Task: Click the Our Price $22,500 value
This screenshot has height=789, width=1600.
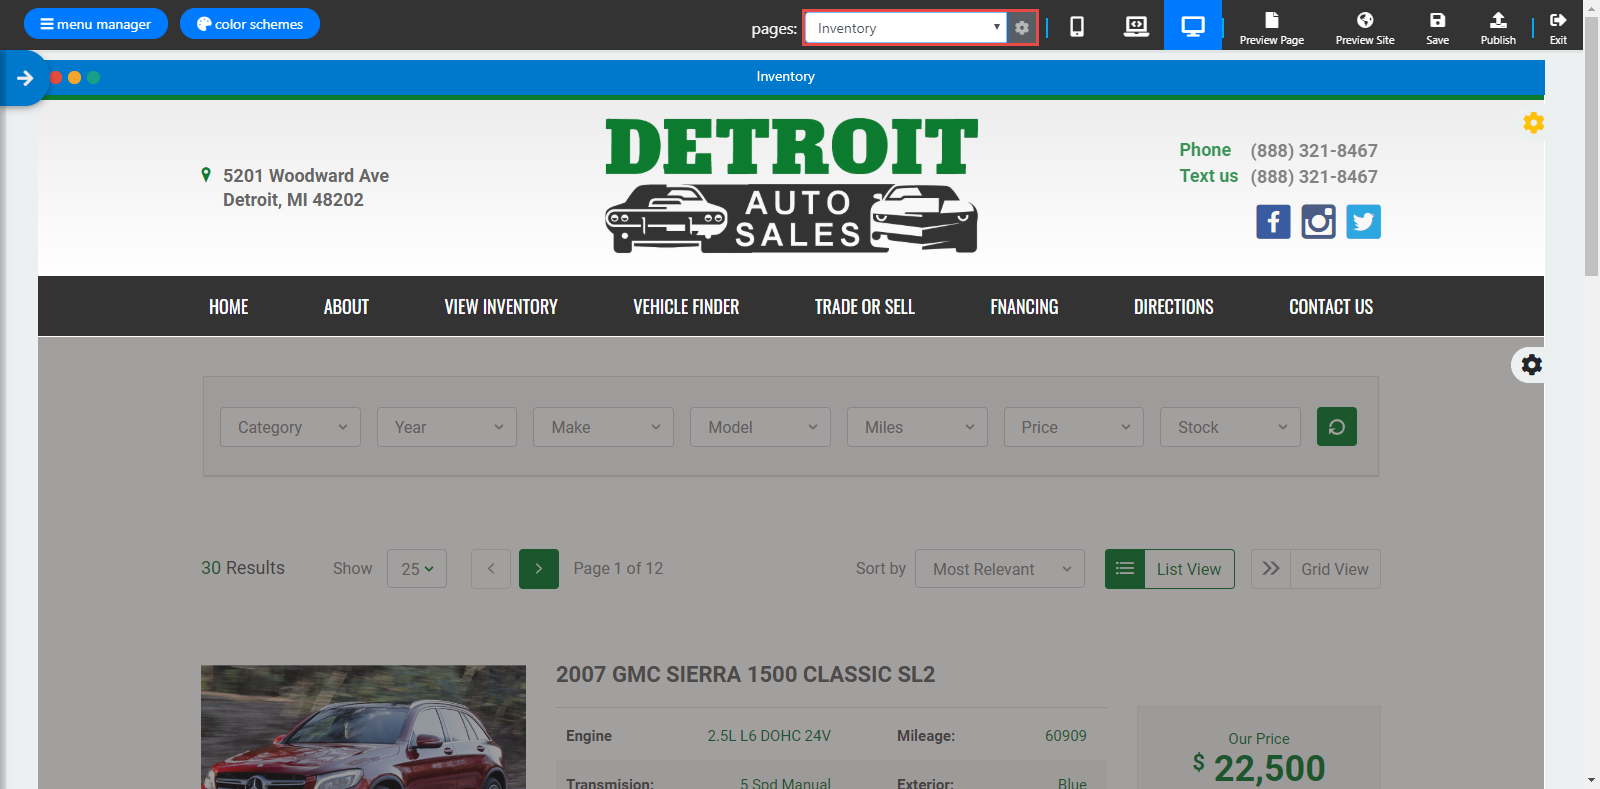Action: click(1259, 768)
